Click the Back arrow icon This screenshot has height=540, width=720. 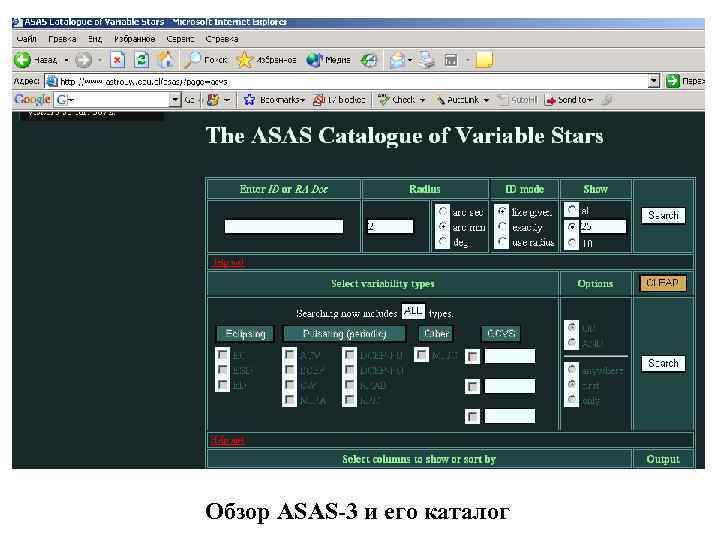tap(22, 60)
